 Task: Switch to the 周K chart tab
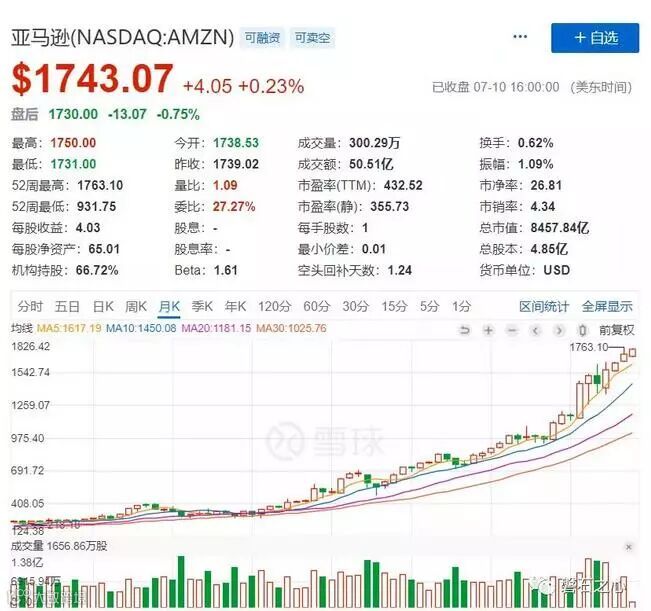(x=136, y=307)
